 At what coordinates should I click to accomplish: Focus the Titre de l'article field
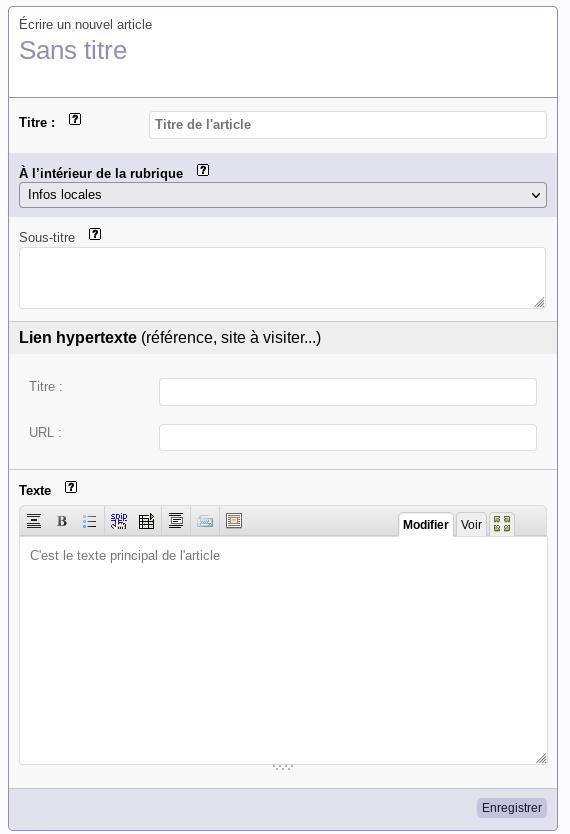348,125
